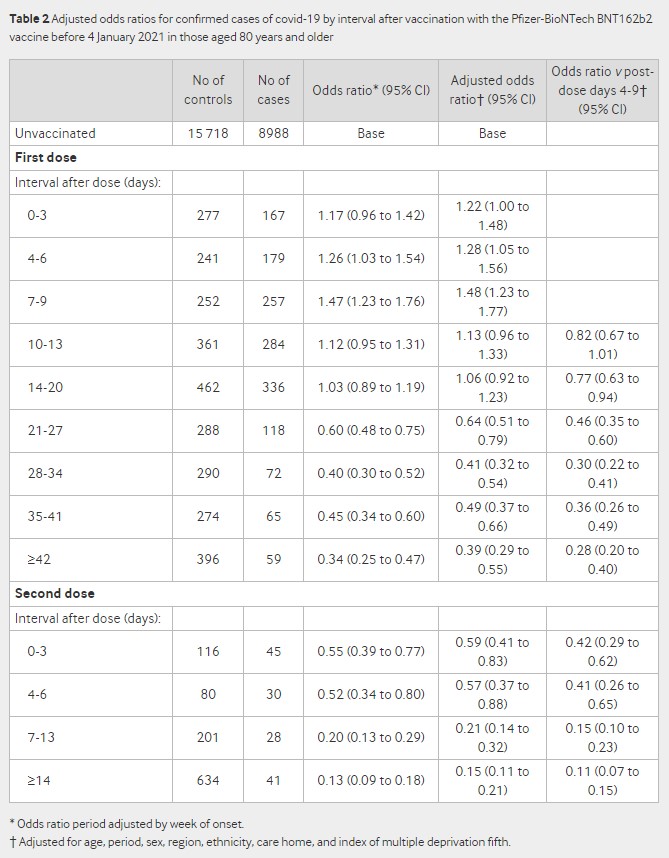Viewport: 669px width, 858px height.
Task: Click odds ratio cell 1.47 (1.23 to 1.76)
Action: [x=371, y=302]
